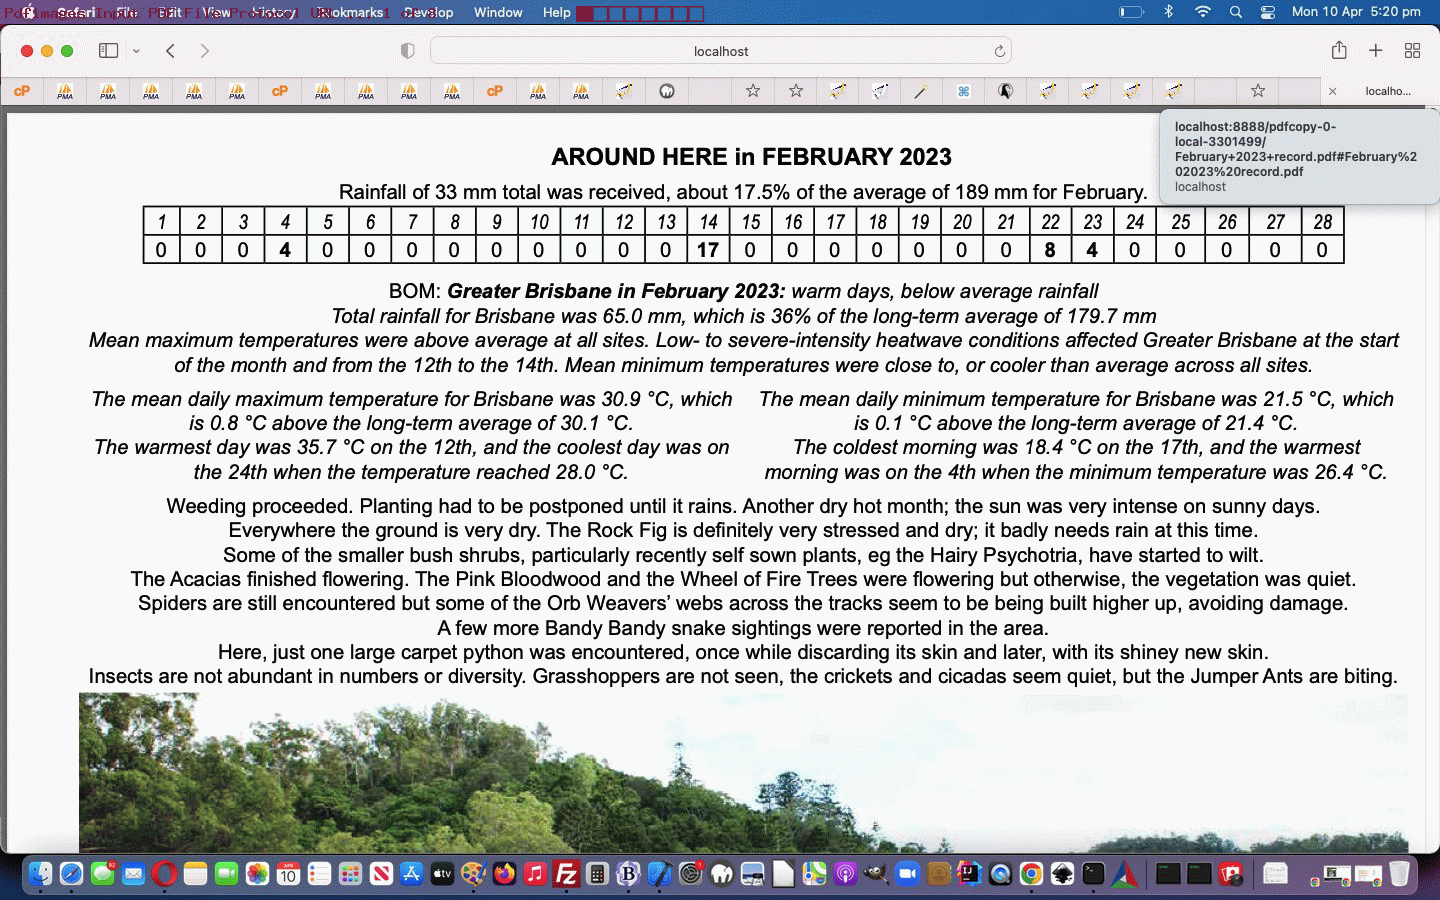Screen dimensions: 1440x900
Task: Launch BBEdit from the Dock
Action: [628, 874]
